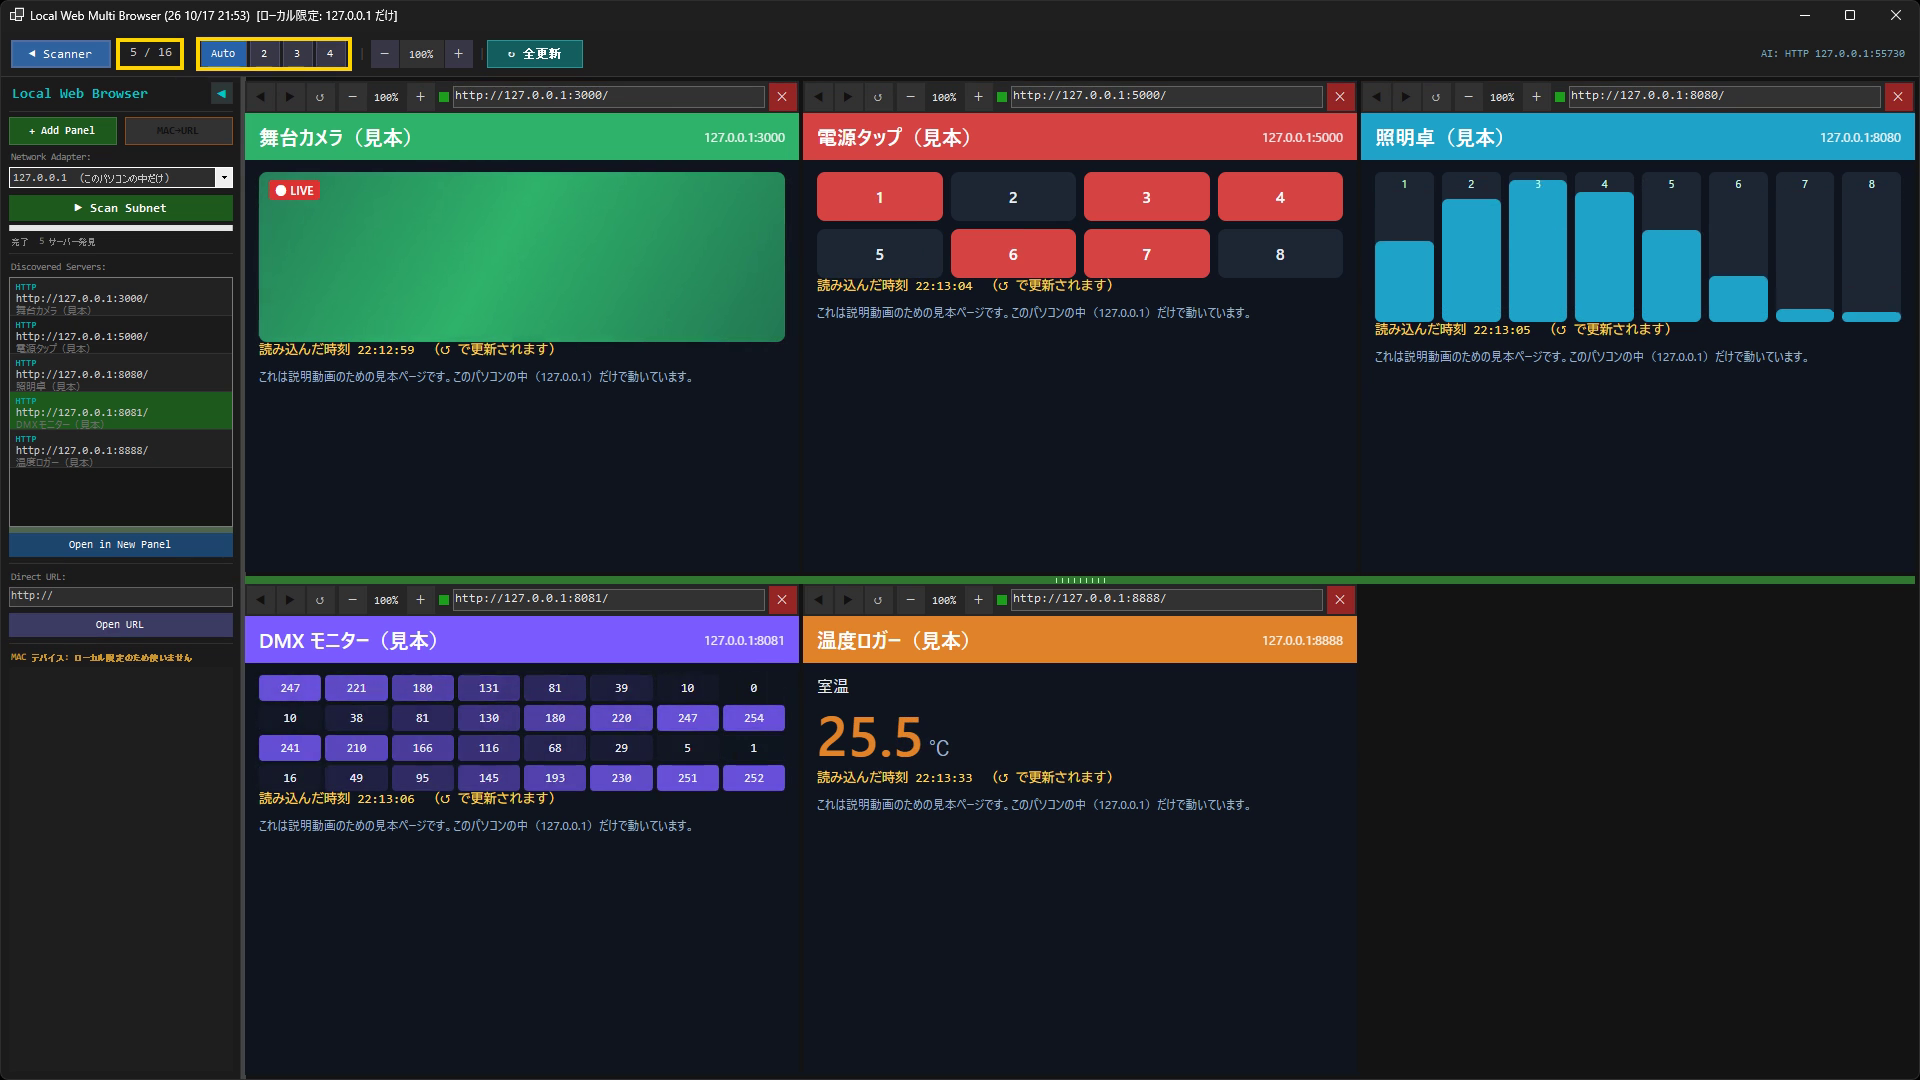The image size is (1920, 1080).
Task: Decrease the global zoom with minus
Action: pos(385,54)
